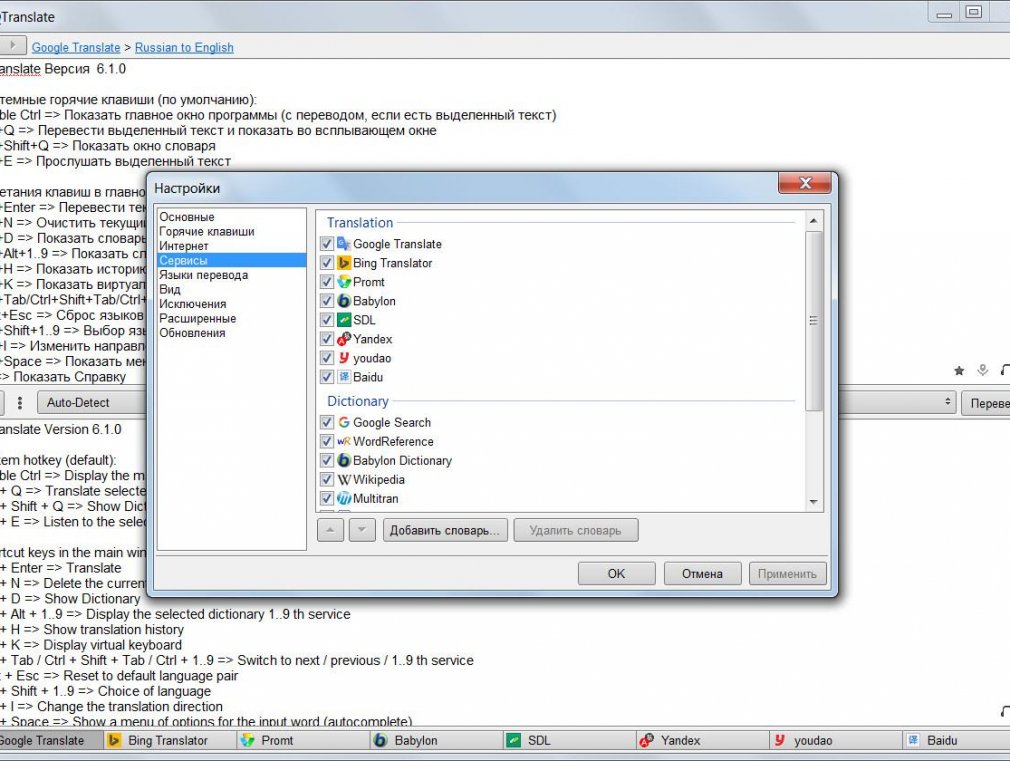Uncheck the Google Translate service checkbox
Image resolution: width=1010 pixels, height=761 pixels.
[x=327, y=244]
